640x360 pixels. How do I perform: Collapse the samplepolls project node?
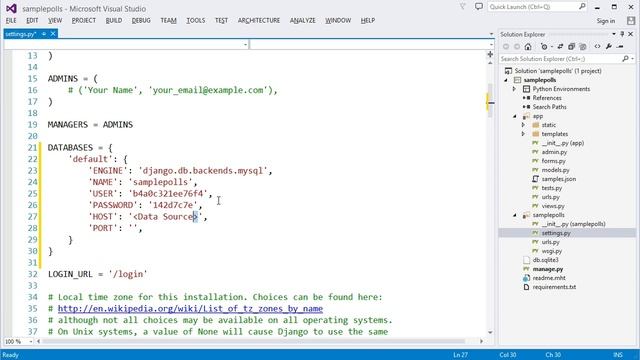coord(506,80)
